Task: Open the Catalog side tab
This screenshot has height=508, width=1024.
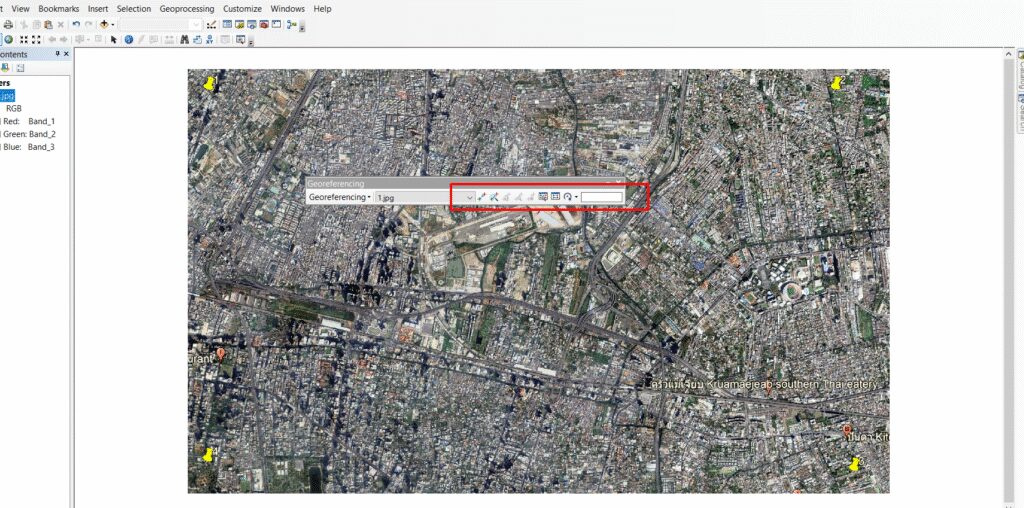Action: [1020, 71]
